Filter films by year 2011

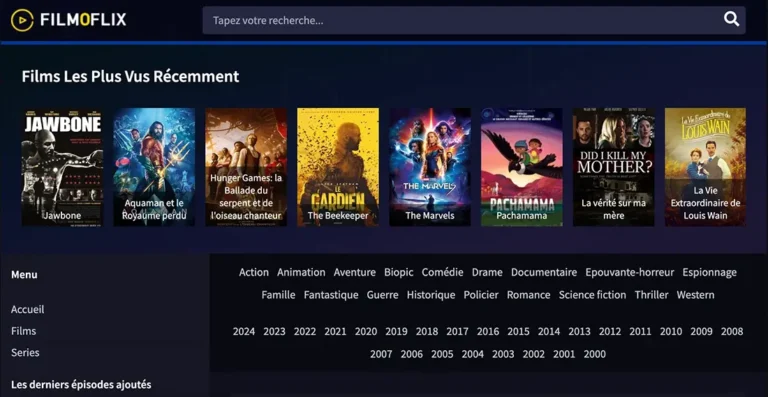pos(640,331)
